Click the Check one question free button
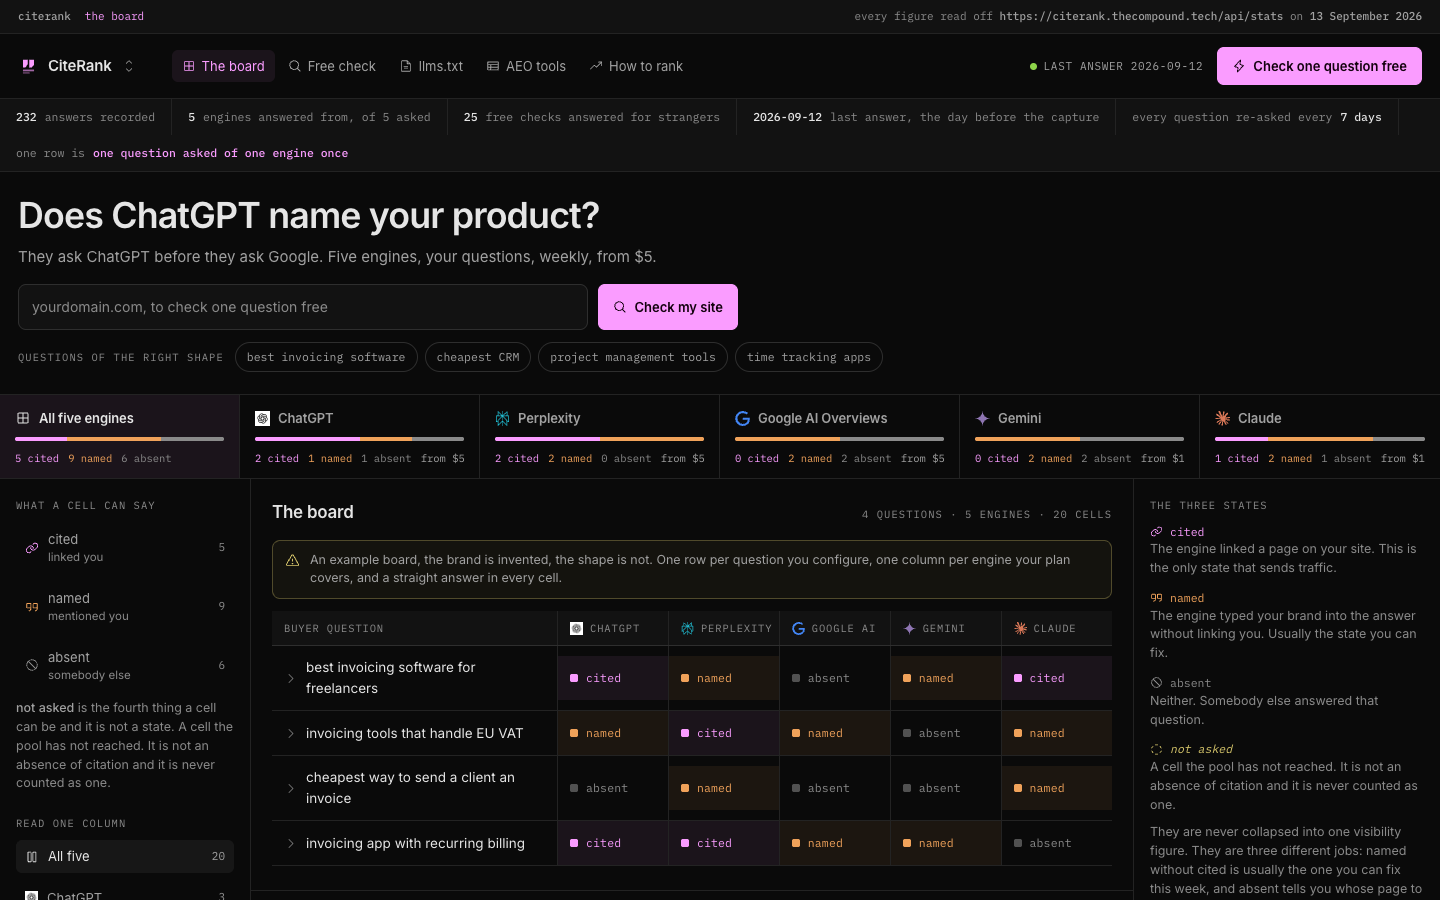 point(1319,66)
